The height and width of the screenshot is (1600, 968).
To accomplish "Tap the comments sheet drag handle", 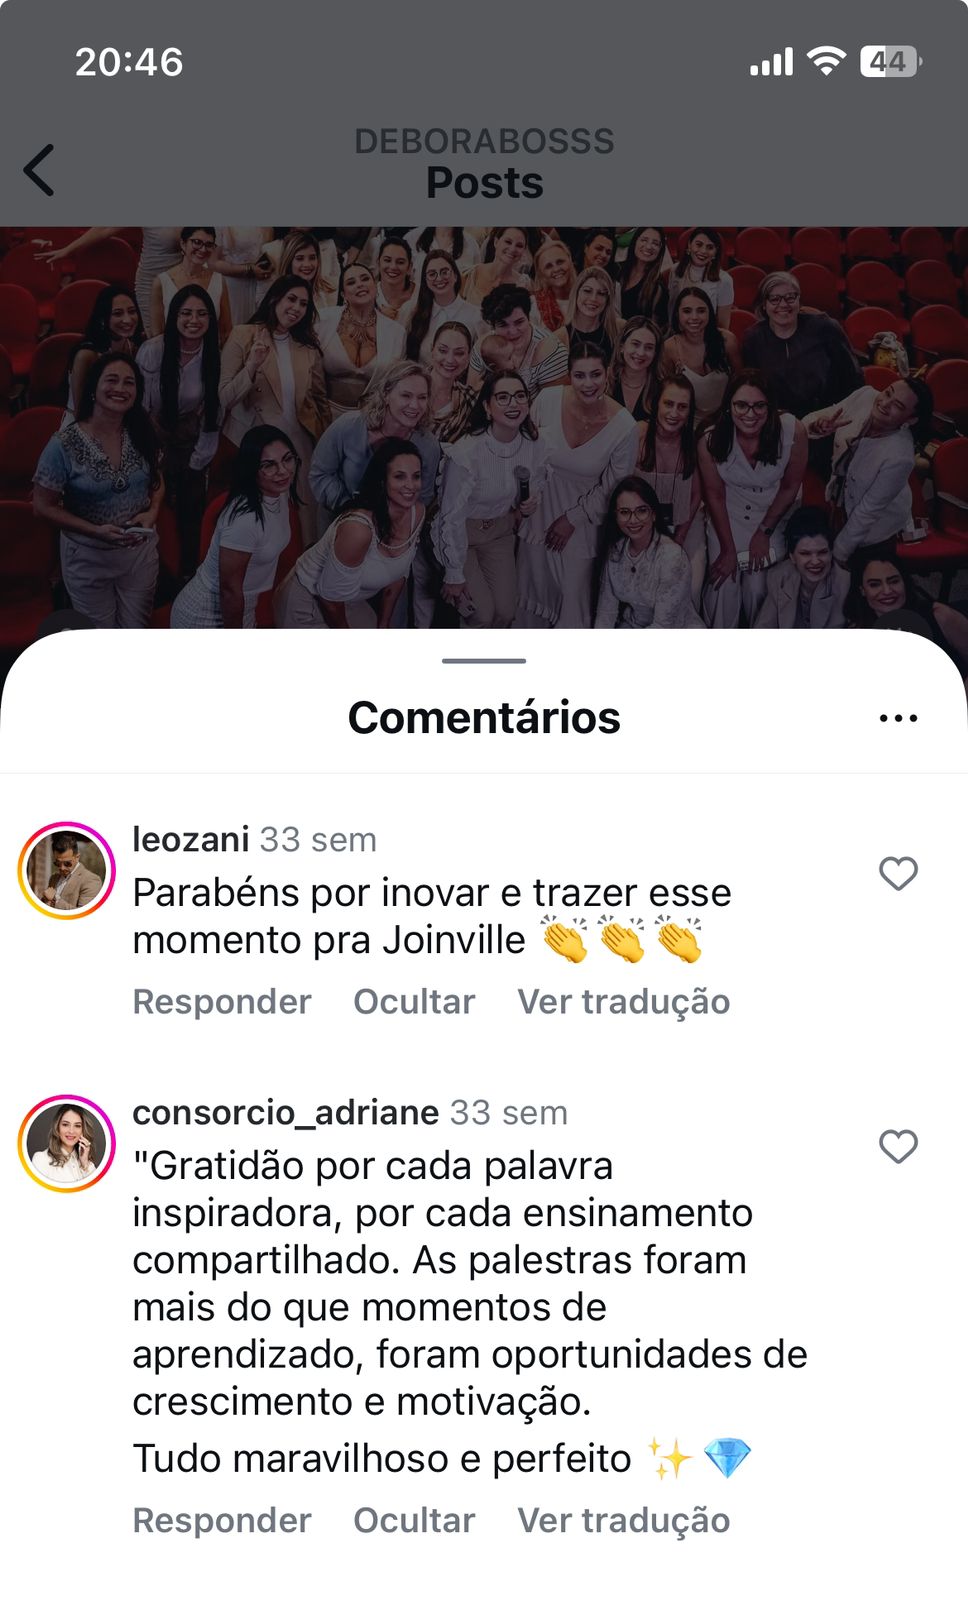I will coord(484,661).
